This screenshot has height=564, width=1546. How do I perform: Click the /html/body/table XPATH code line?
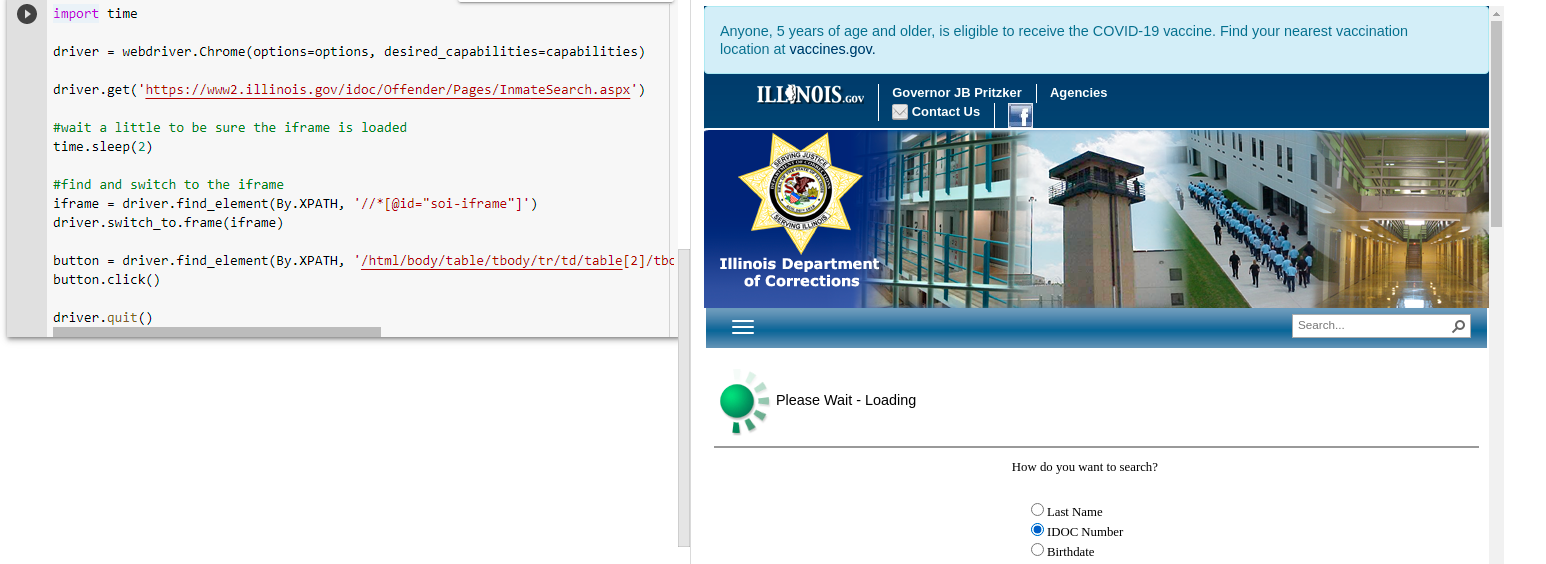364,261
